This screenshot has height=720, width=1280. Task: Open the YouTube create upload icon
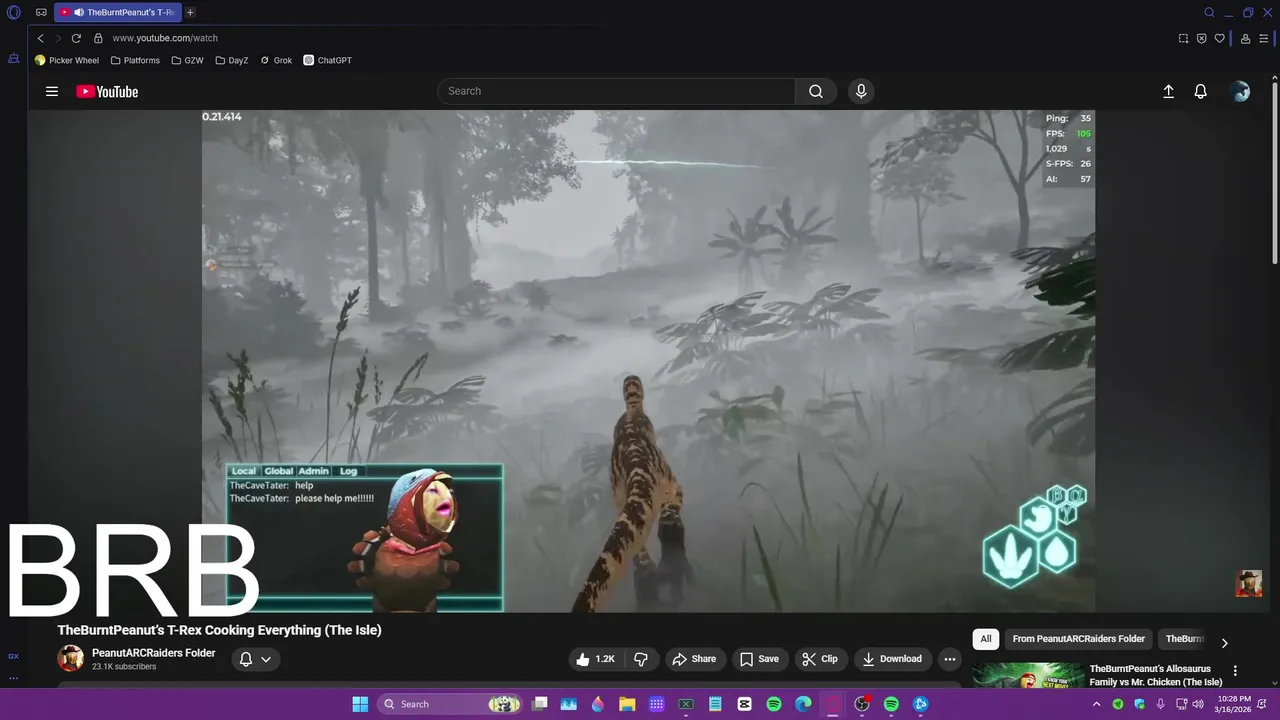coord(1168,91)
